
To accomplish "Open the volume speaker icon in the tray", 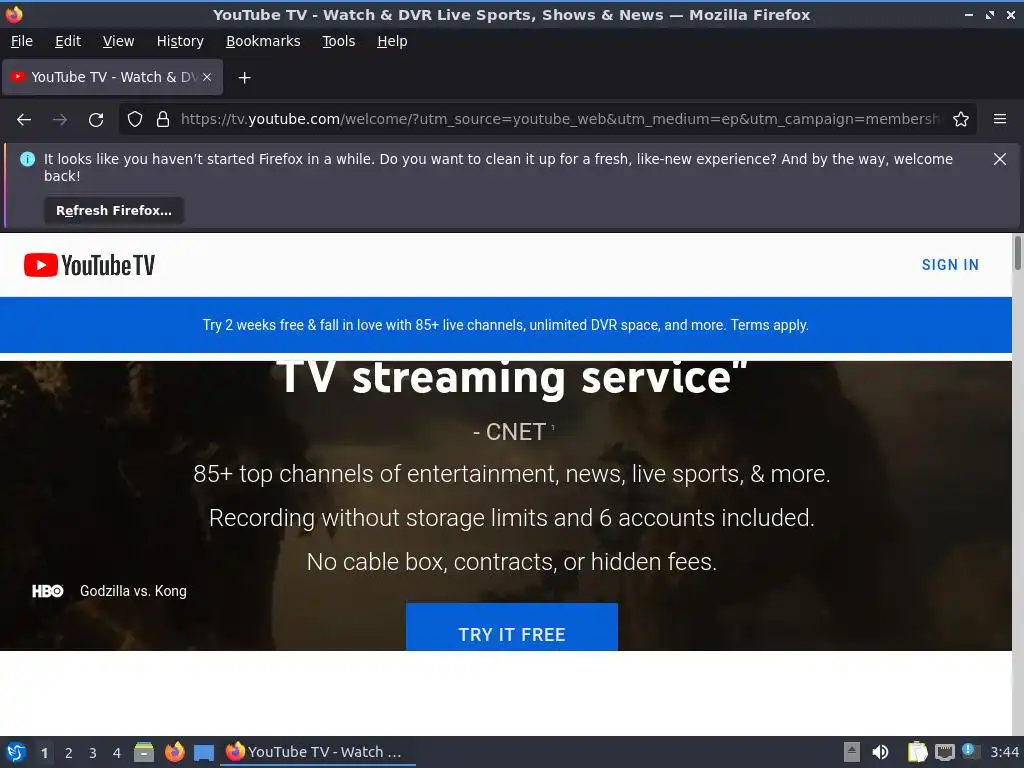I will coord(880,752).
